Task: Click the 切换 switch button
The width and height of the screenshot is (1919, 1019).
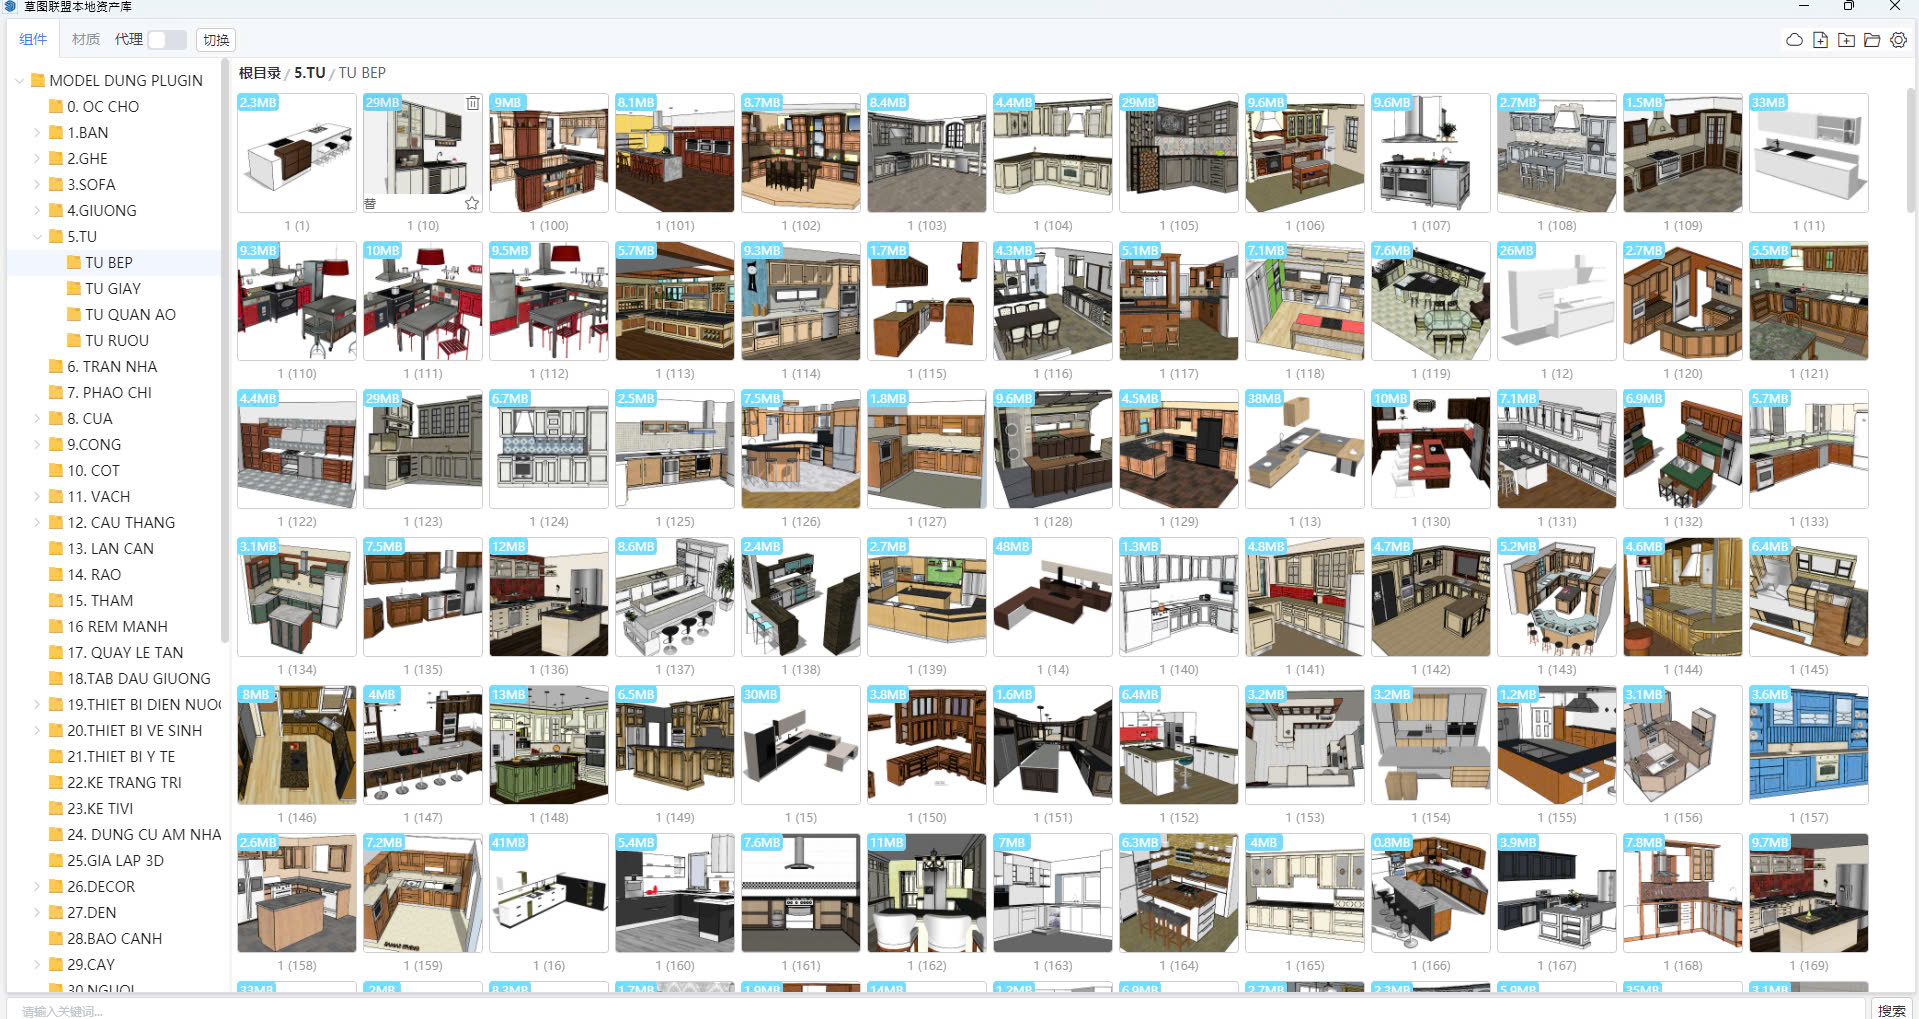Action: coord(216,40)
